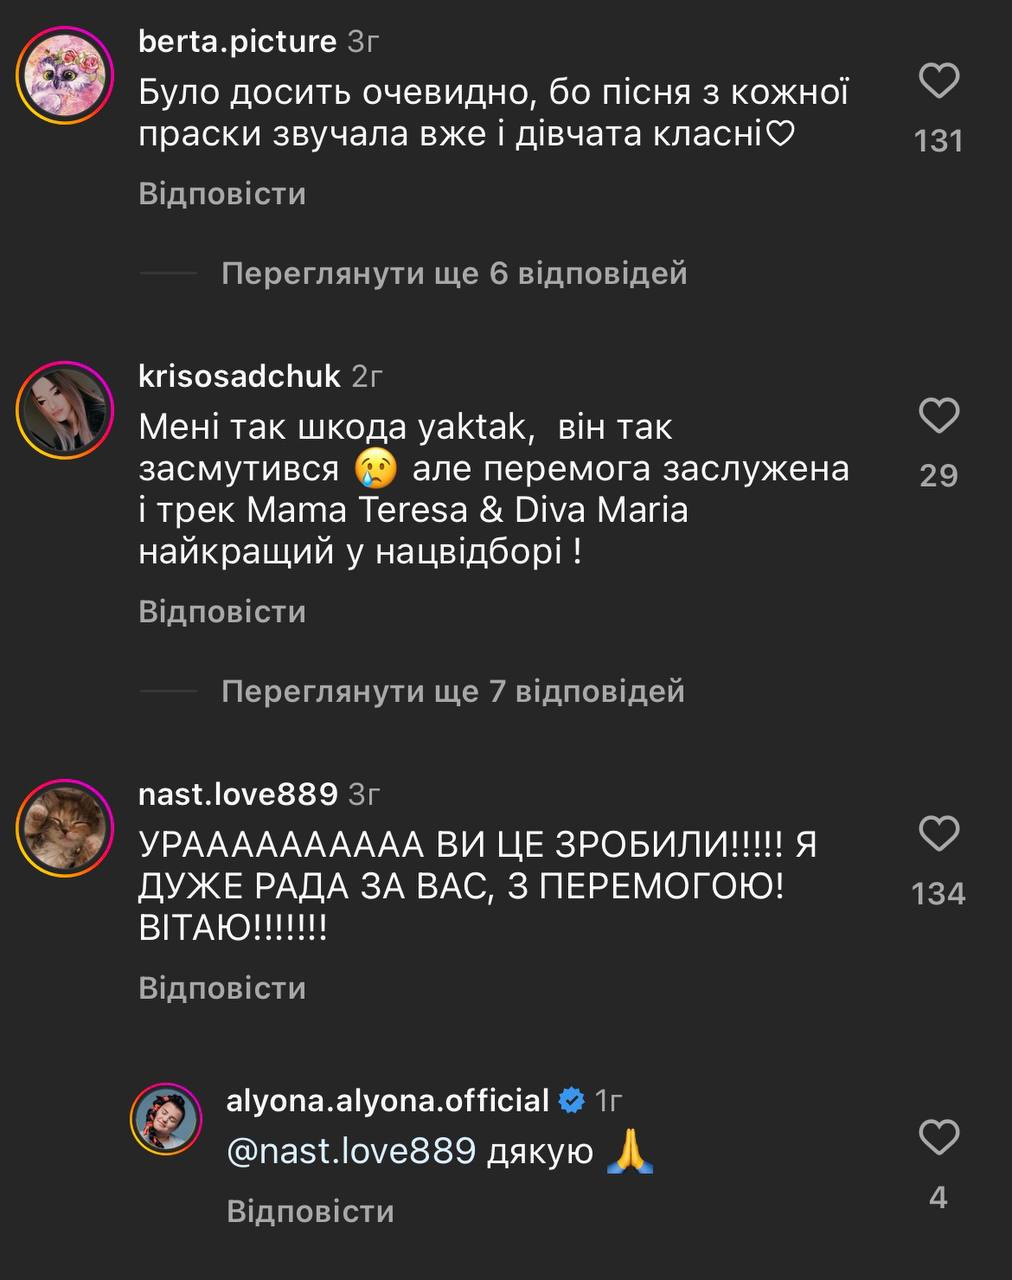Open nast.love889's cat profile avatar
The image size is (1012, 1280).
64,828
